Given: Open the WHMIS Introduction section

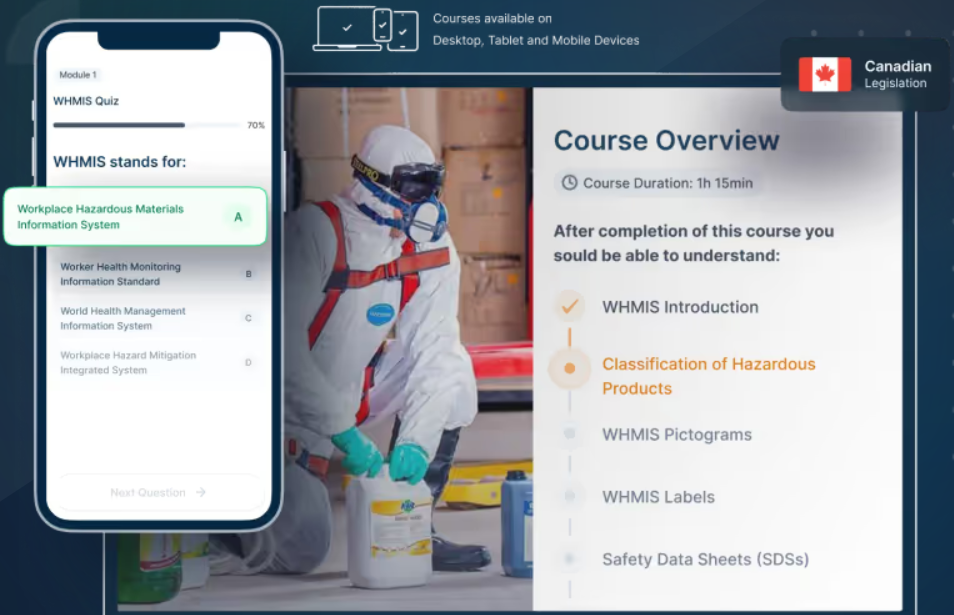Looking at the screenshot, I should click(680, 307).
